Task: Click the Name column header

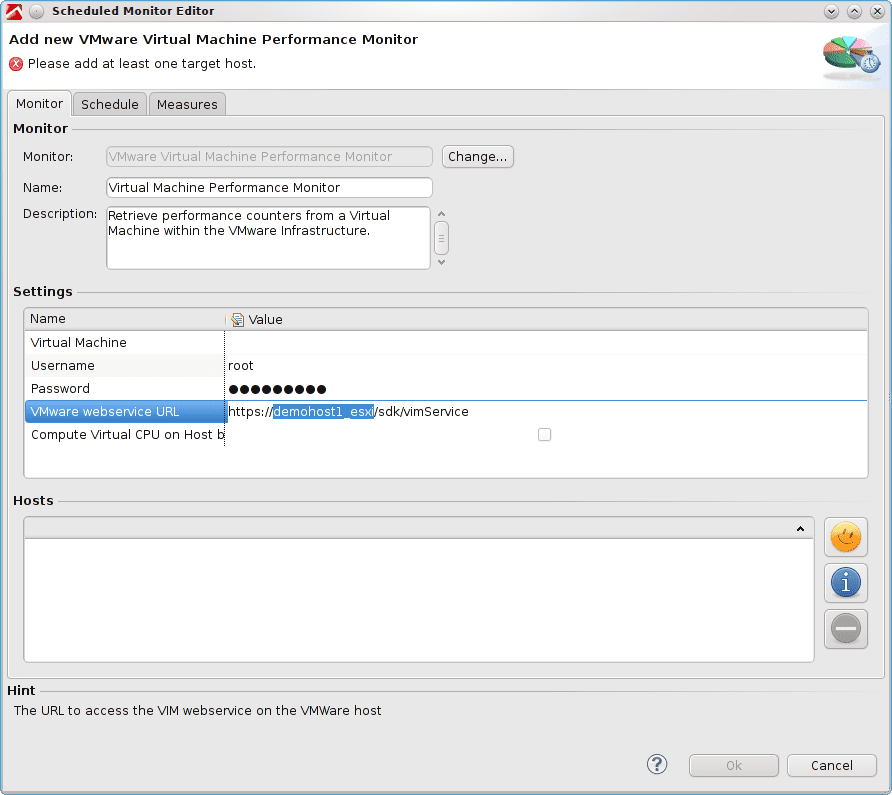Action: coord(125,319)
